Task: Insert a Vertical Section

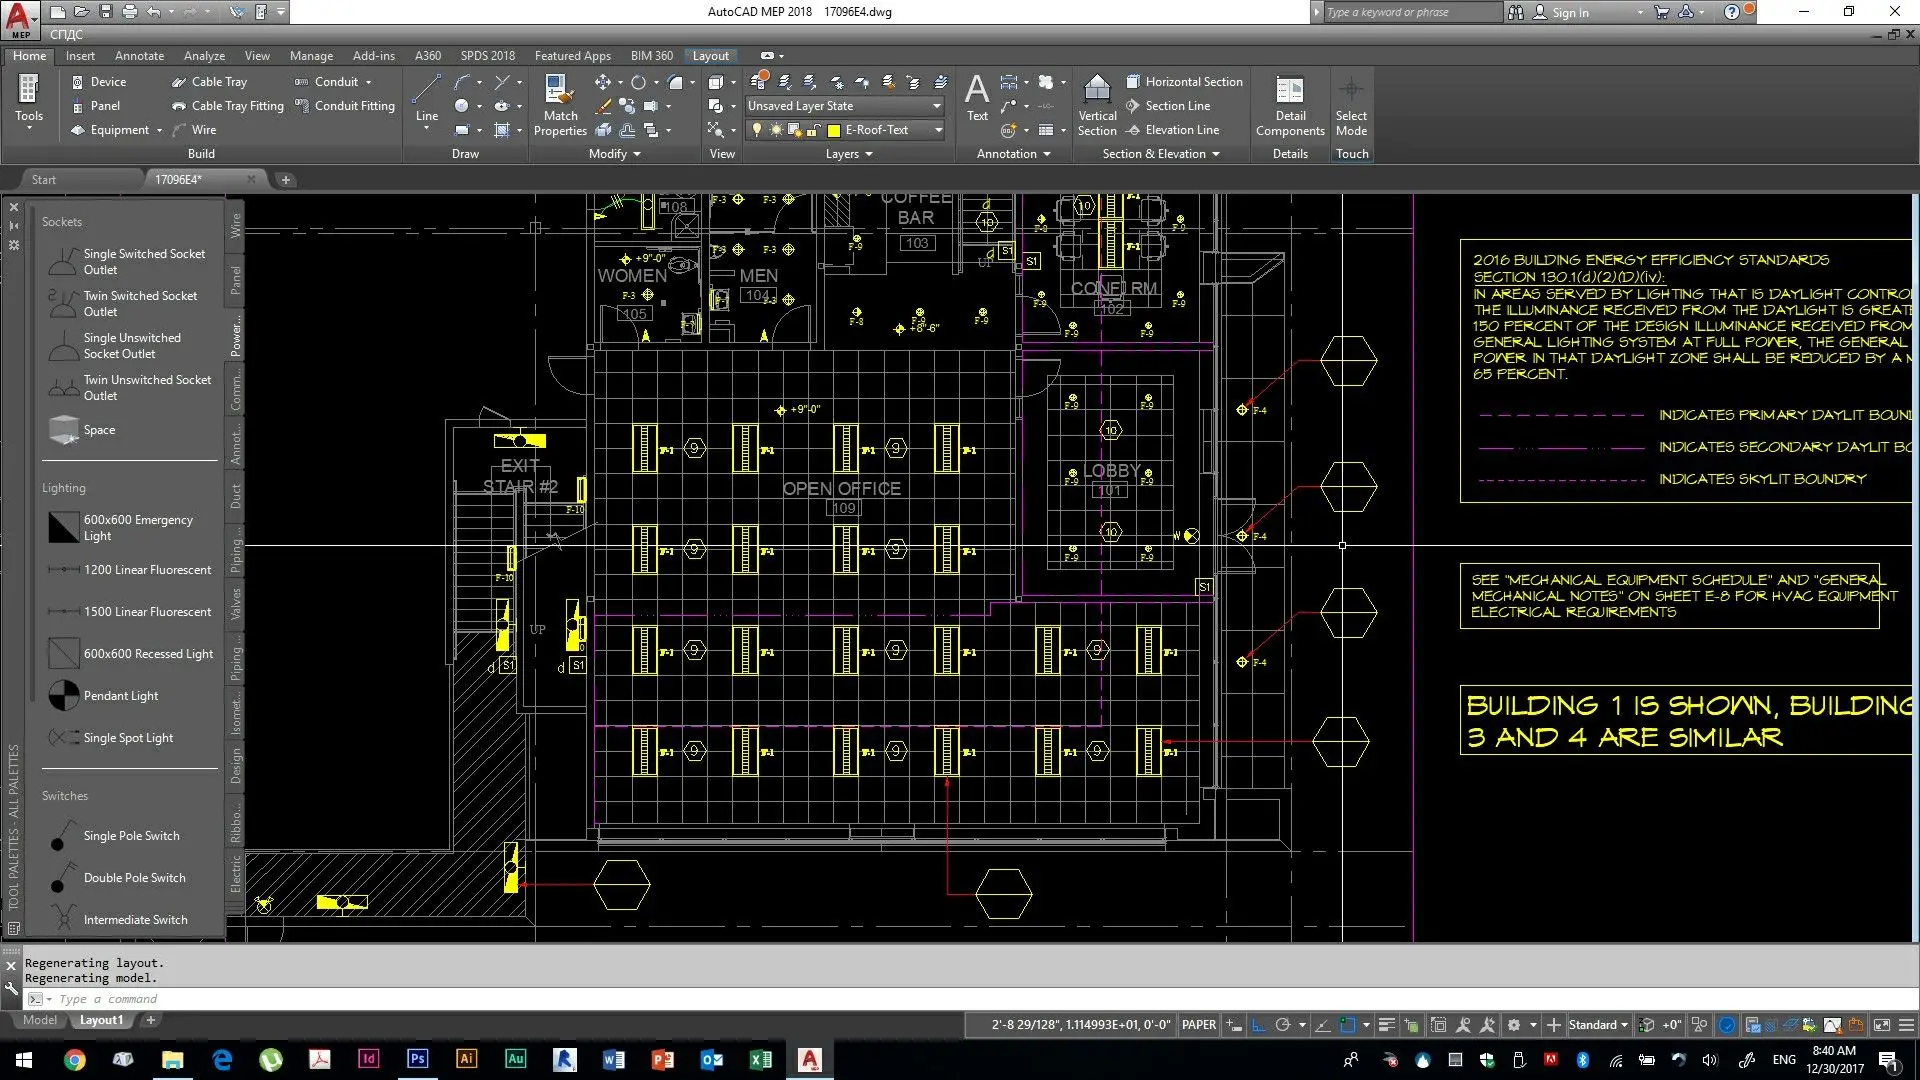Action: pos(1097,105)
